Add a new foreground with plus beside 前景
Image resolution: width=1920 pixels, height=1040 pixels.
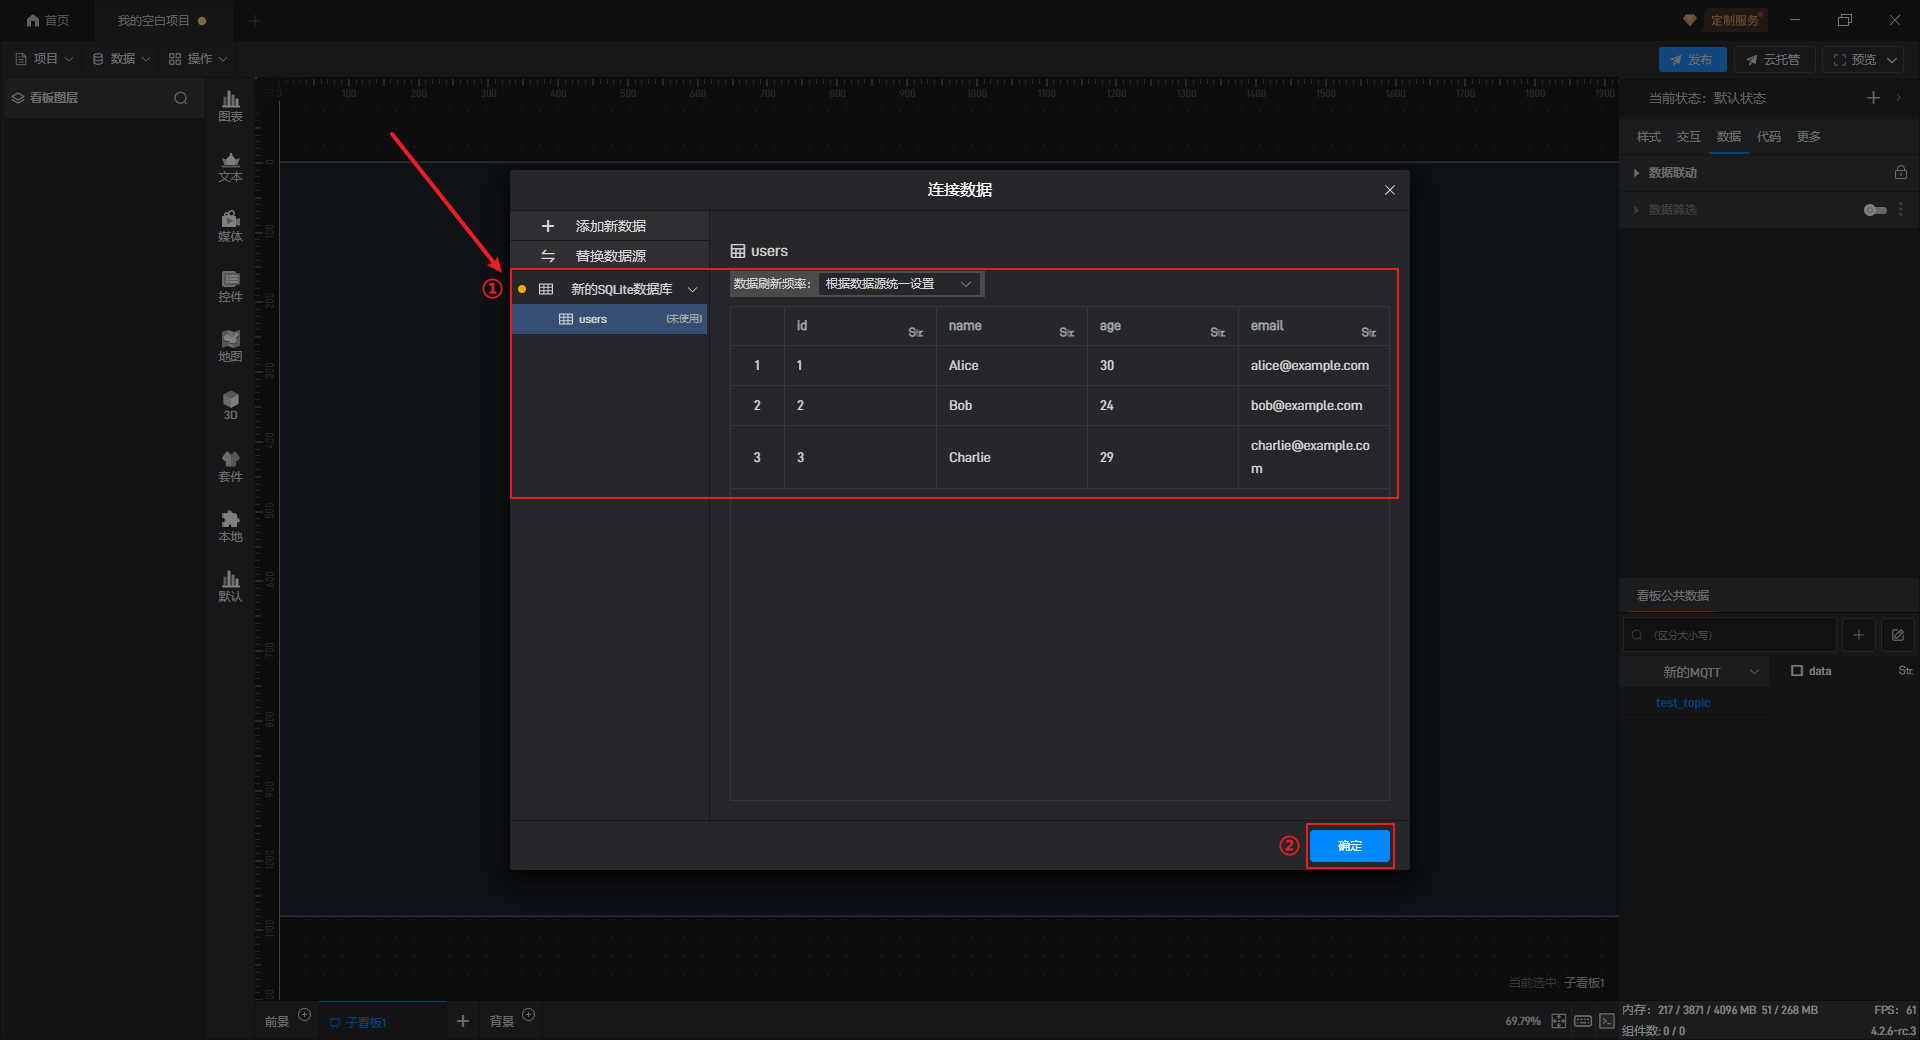[x=305, y=1015]
